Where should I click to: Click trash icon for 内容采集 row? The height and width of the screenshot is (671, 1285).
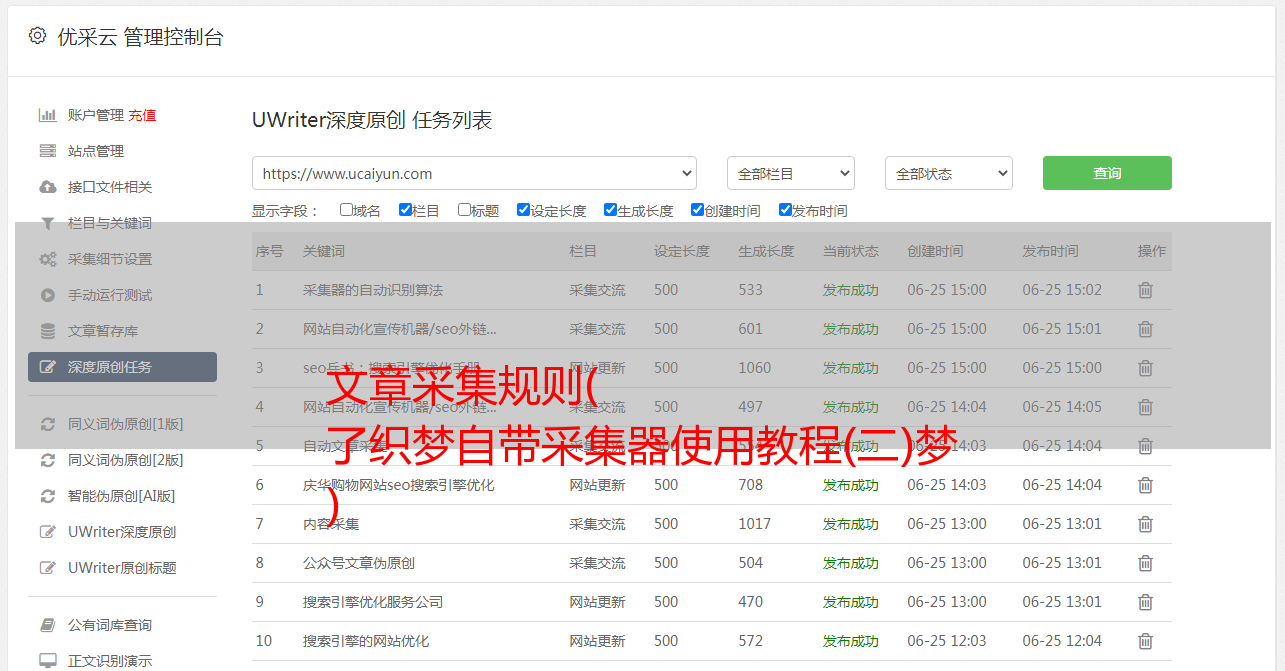coord(1145,524)
